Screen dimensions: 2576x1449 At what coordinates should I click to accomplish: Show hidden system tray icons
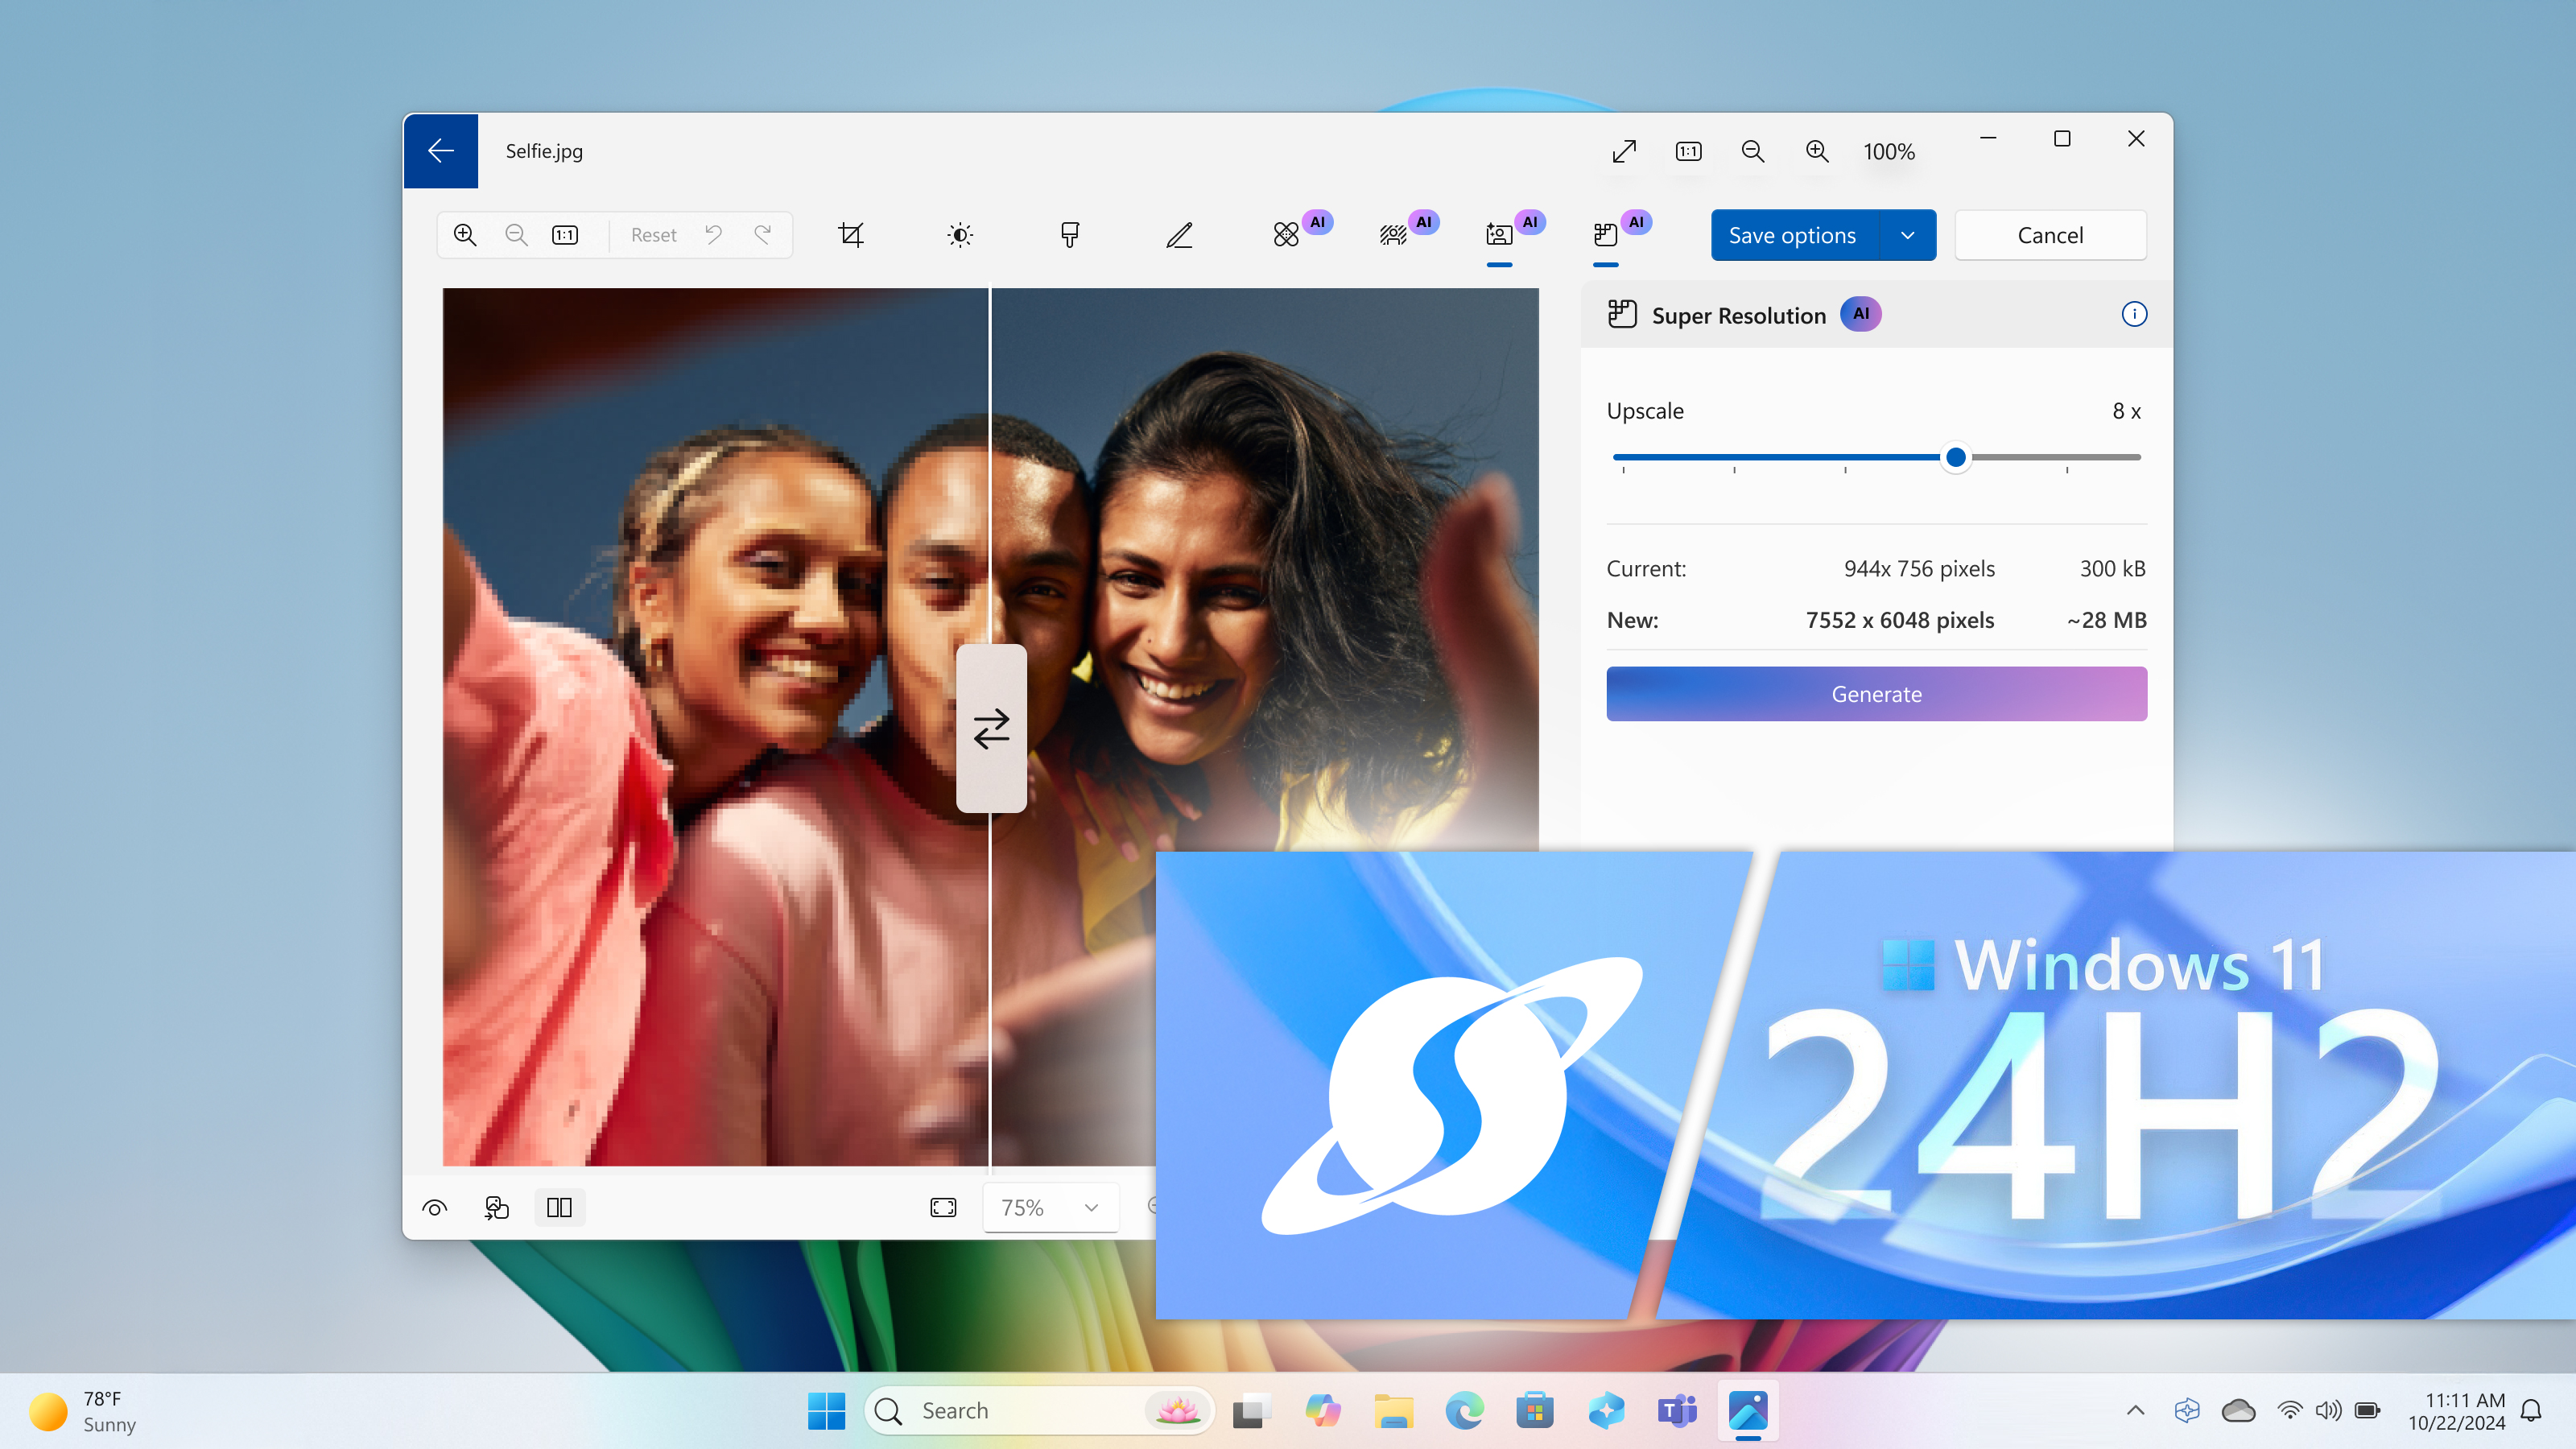(x=2135, y=1411)
